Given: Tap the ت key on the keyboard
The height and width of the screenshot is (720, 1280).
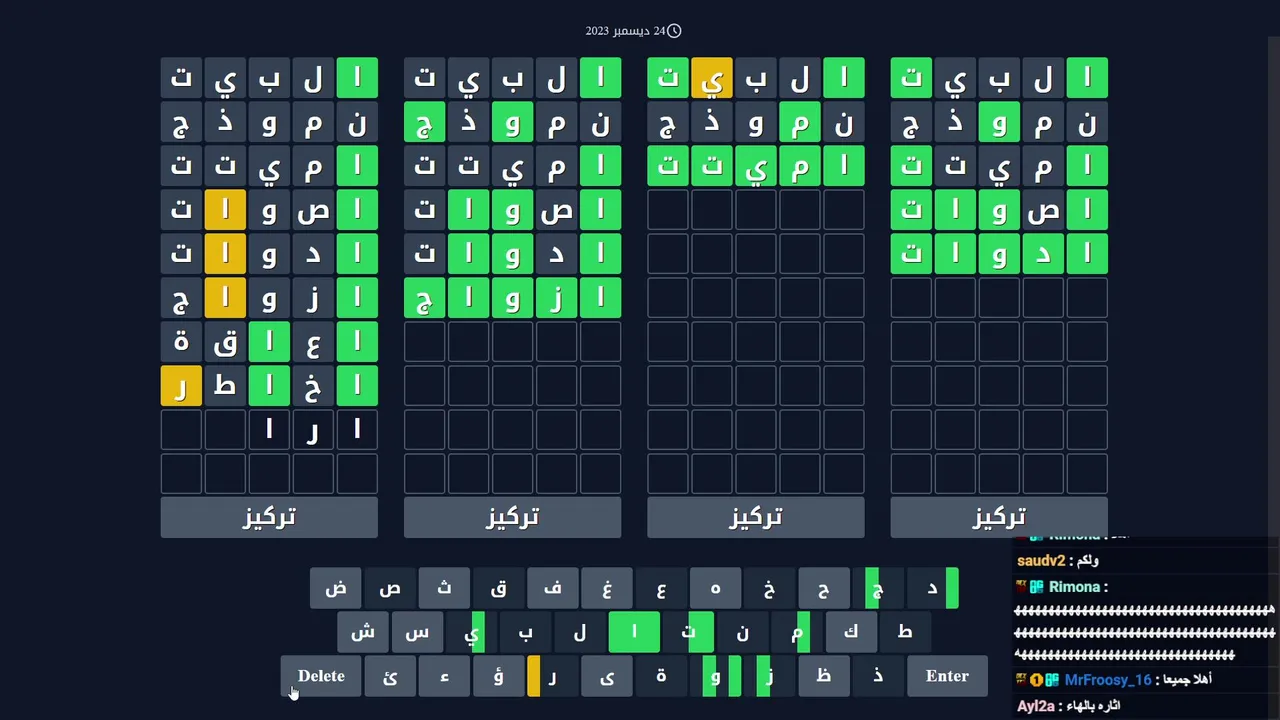Looking at the screenshot, I should (688, 632).
